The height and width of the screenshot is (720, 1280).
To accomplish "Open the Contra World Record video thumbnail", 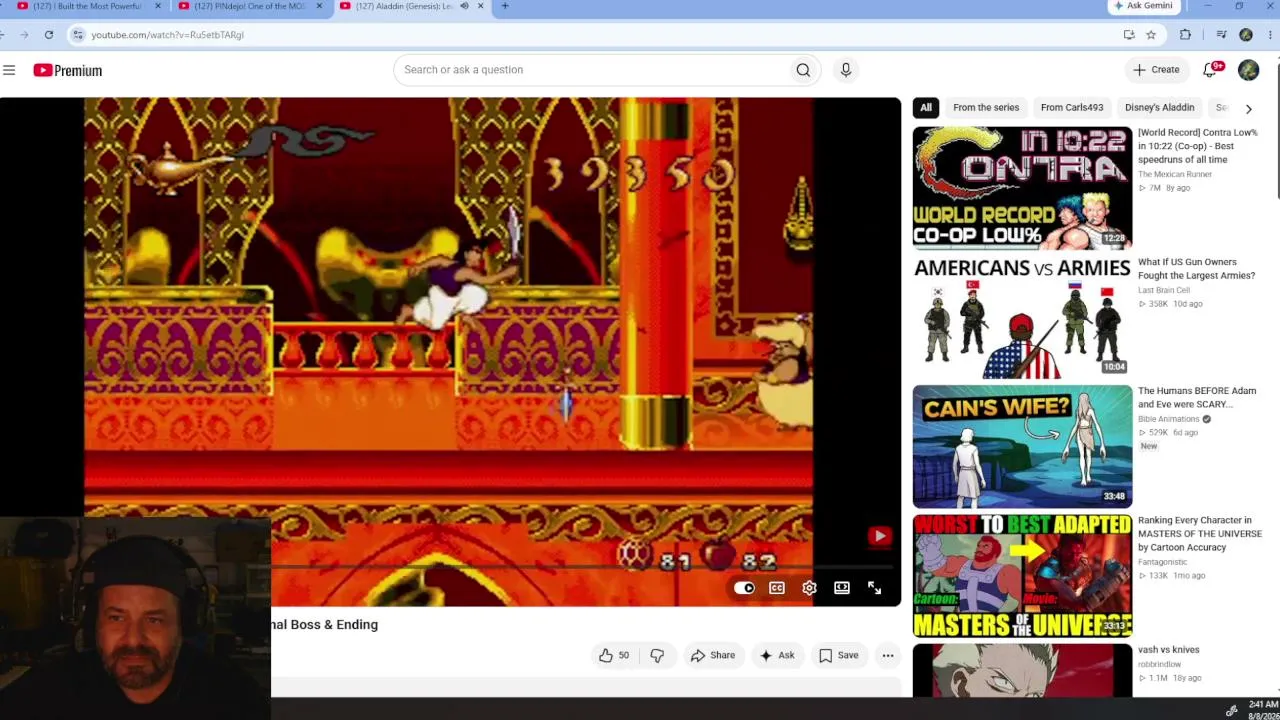I will coord(1022,187).
